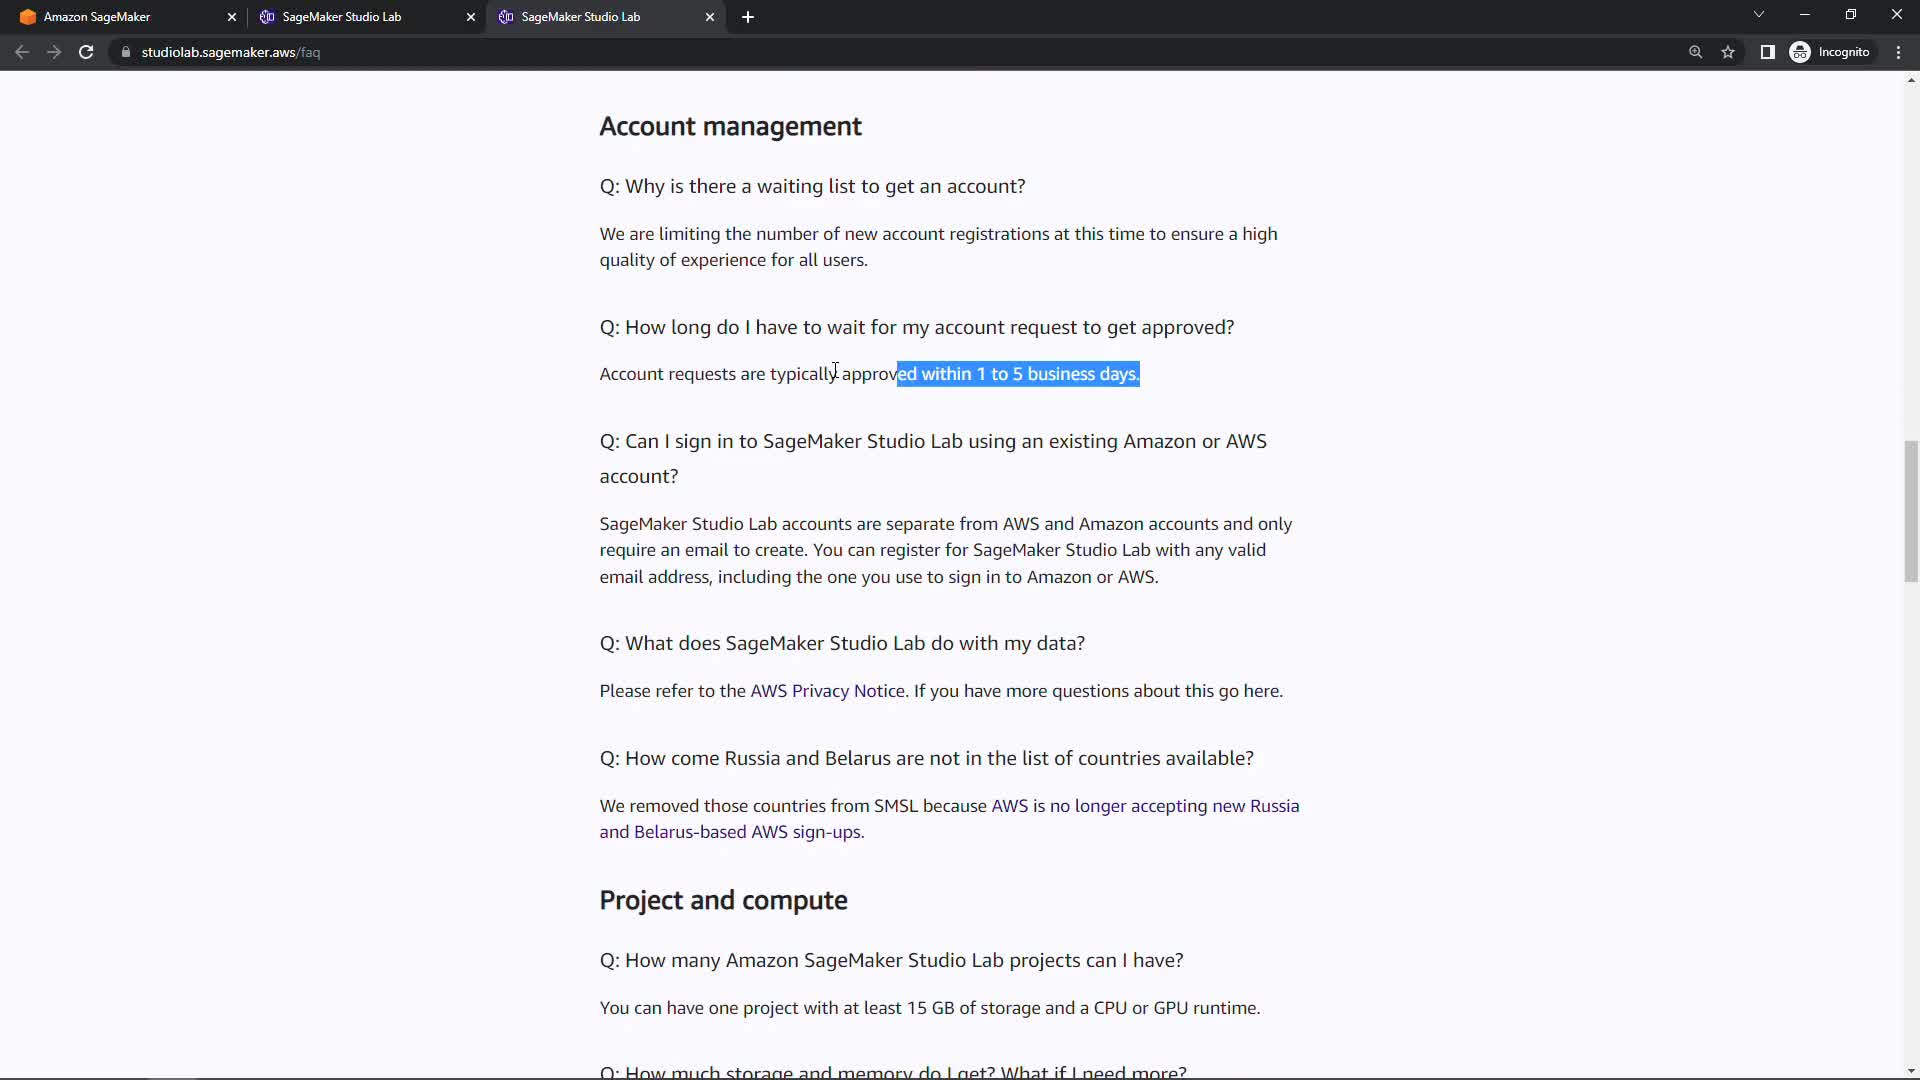This screenshot has height=1080, width=1920.
Task: Follow the 'here' link for data questions
Action: tap(1260, 691)
